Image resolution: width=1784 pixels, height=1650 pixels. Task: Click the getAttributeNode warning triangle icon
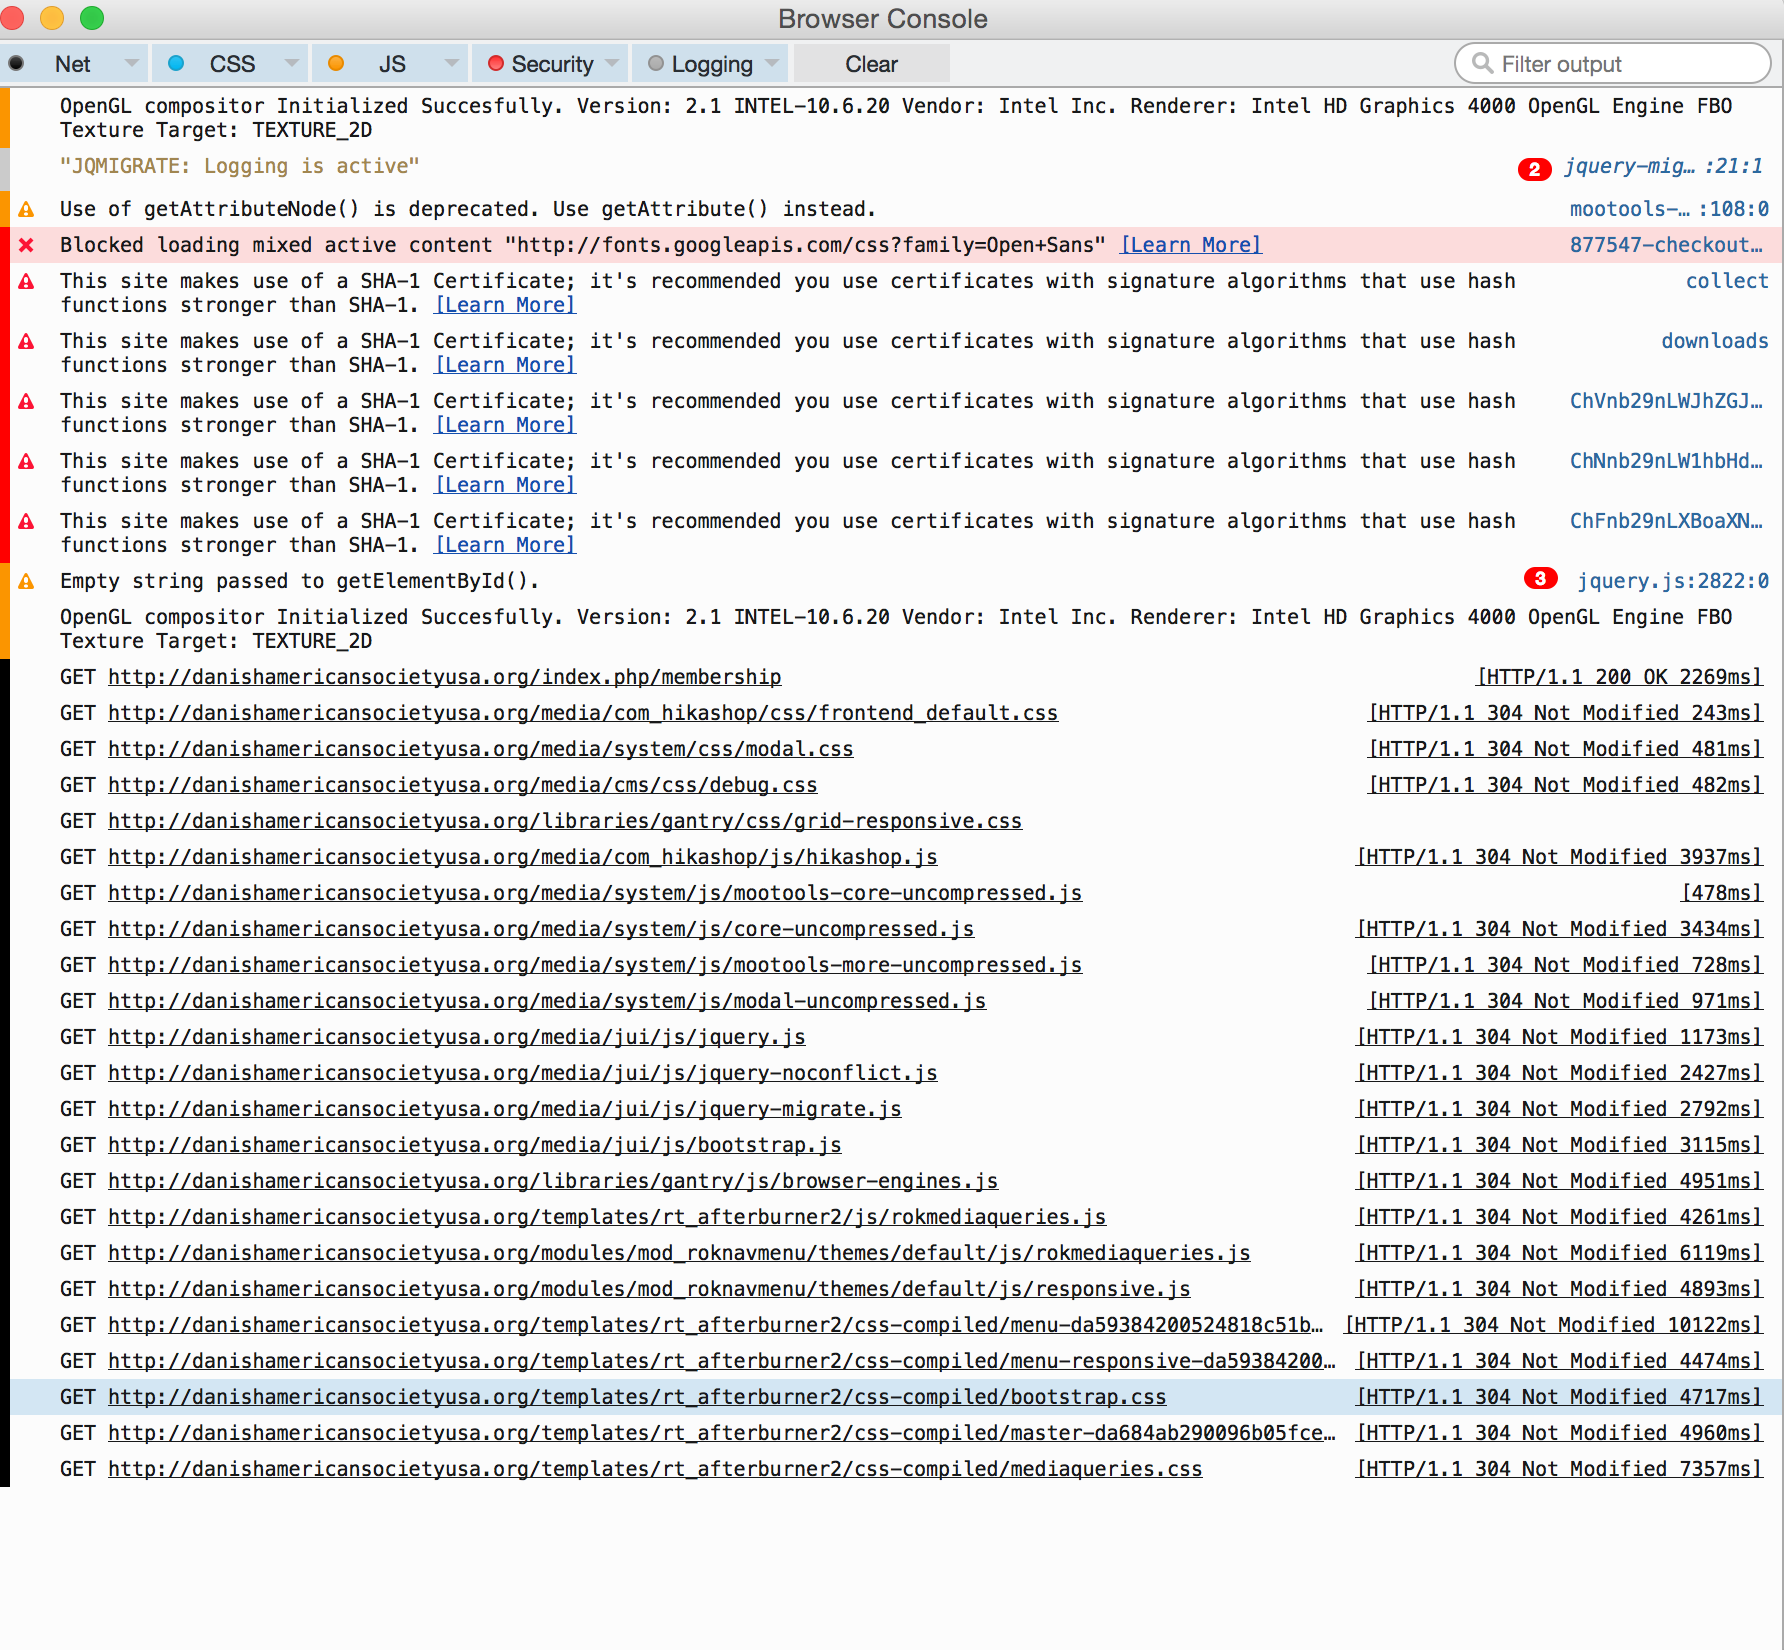click(x=27, y=209)
